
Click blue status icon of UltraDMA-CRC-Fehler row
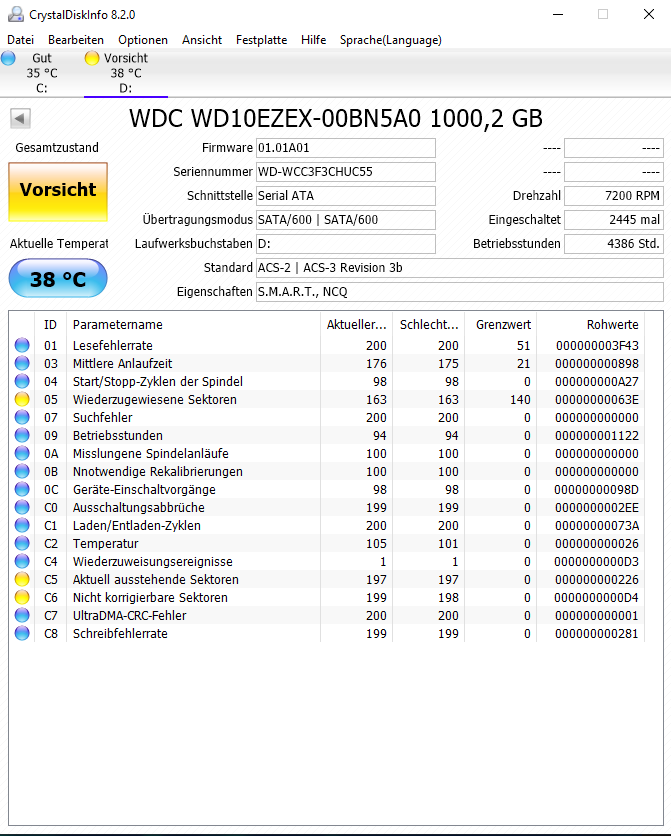point(22,615)
